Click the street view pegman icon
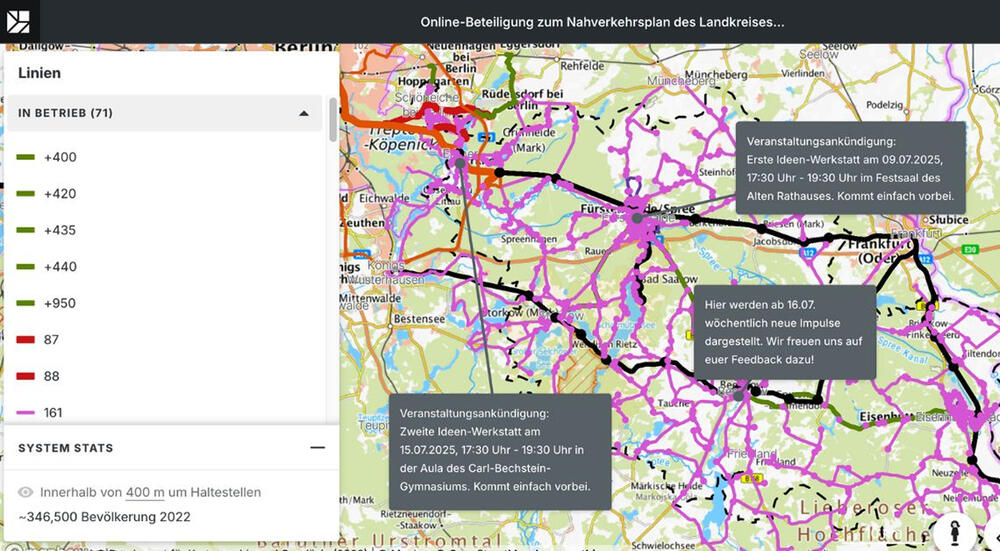Image resolution: width=1000 pixels, height=551 pixels. tap(955, 533)
